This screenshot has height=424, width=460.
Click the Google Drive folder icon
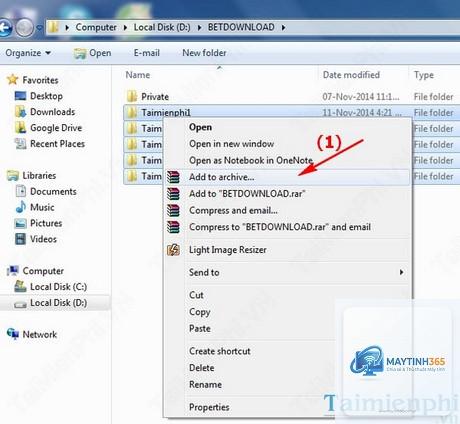coord(20,128)
